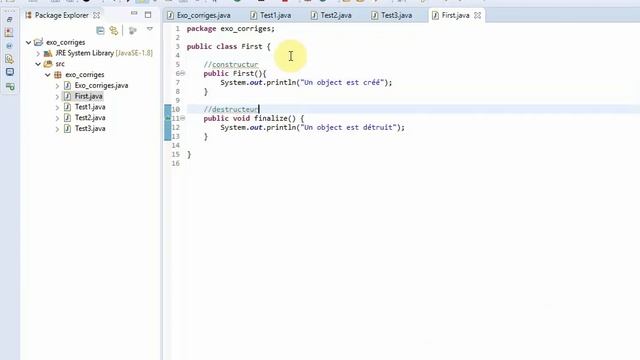Collapse the exo_corriges package node
640x360 pixels.
tap(48, 75)
